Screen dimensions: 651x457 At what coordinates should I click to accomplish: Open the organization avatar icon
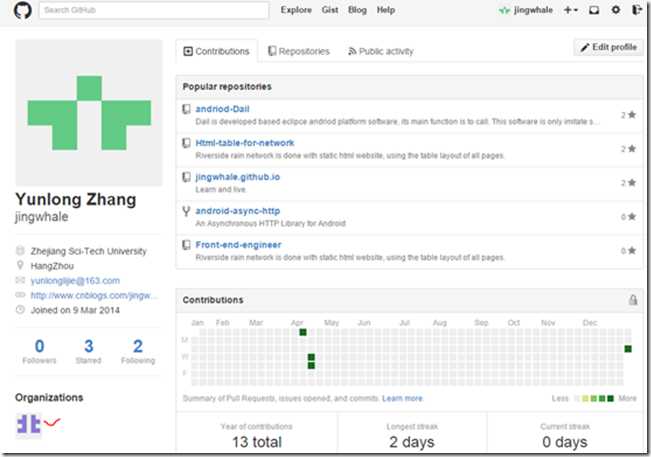click(29, 424)
